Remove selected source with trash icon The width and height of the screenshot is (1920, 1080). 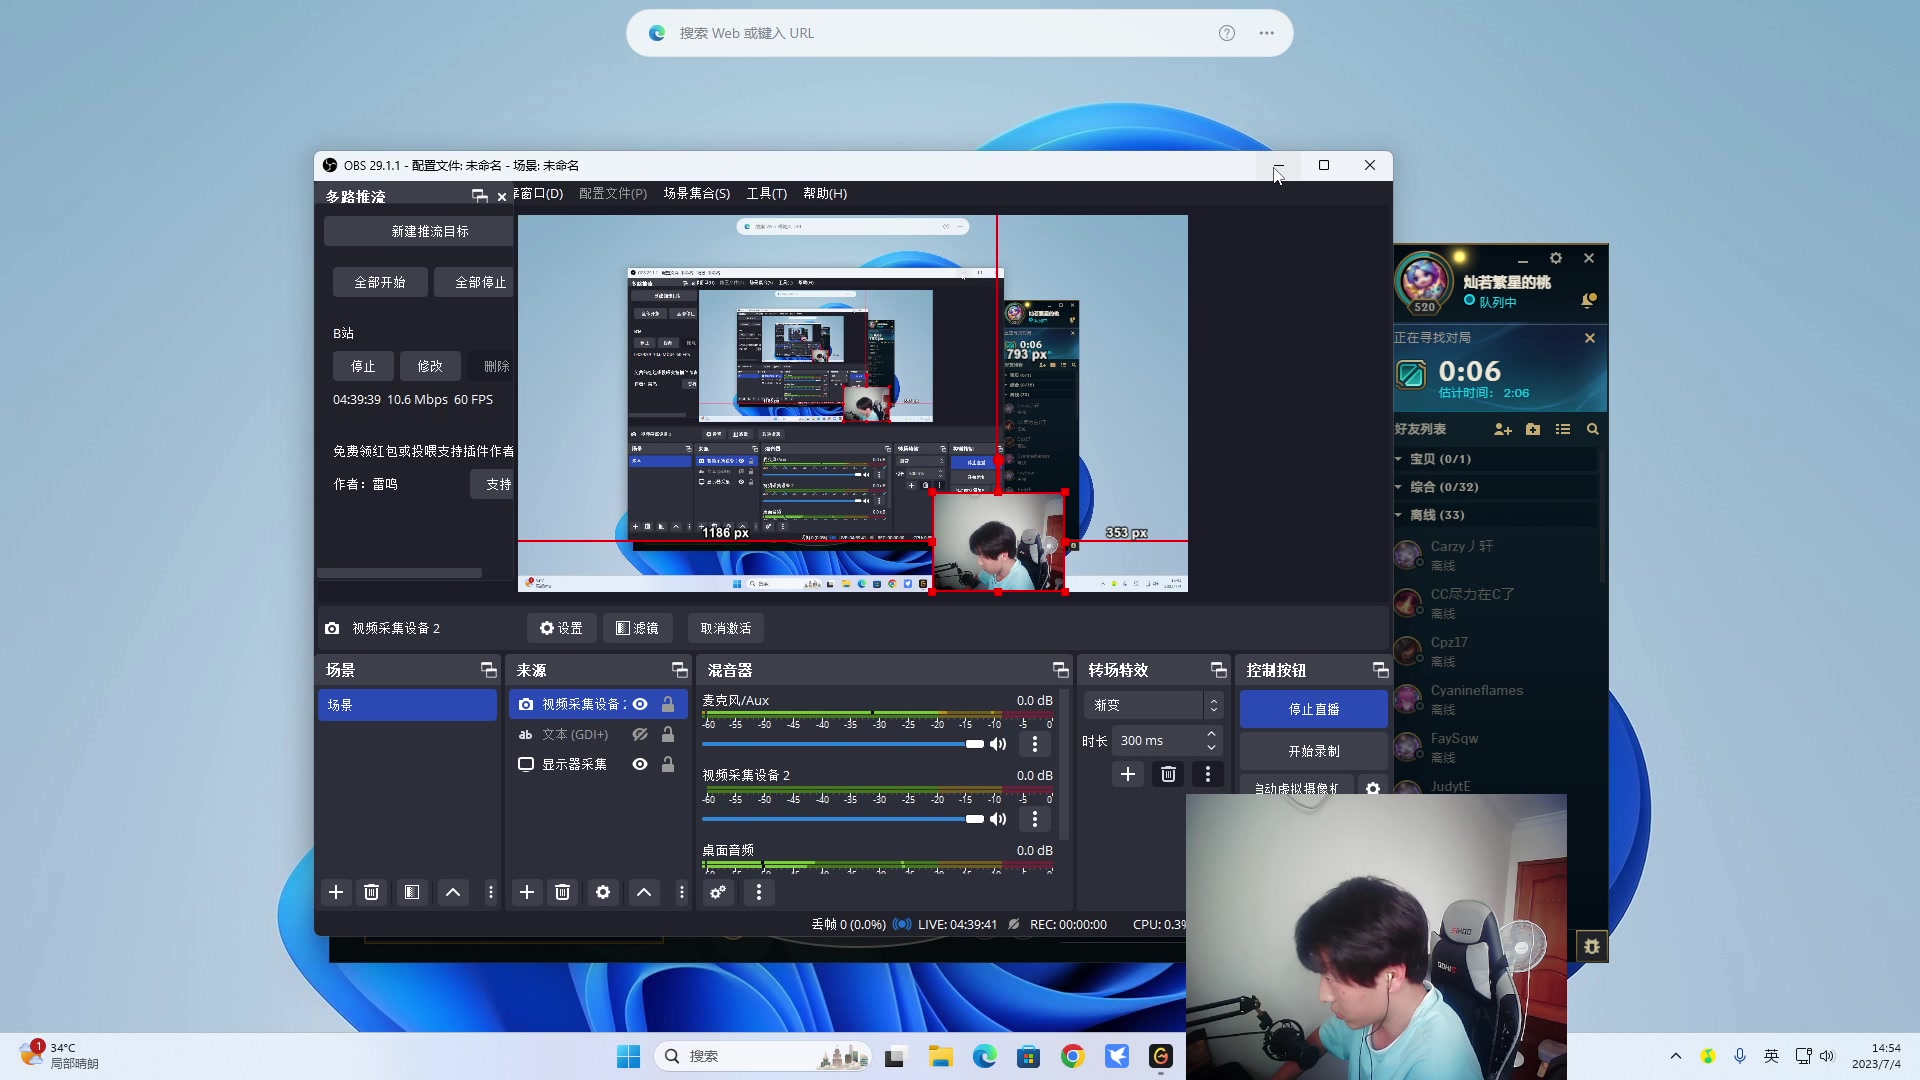(562, 892)
